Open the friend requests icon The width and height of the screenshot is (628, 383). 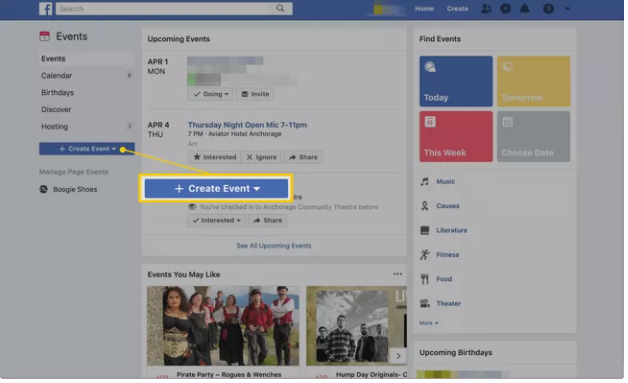[486, 8]
